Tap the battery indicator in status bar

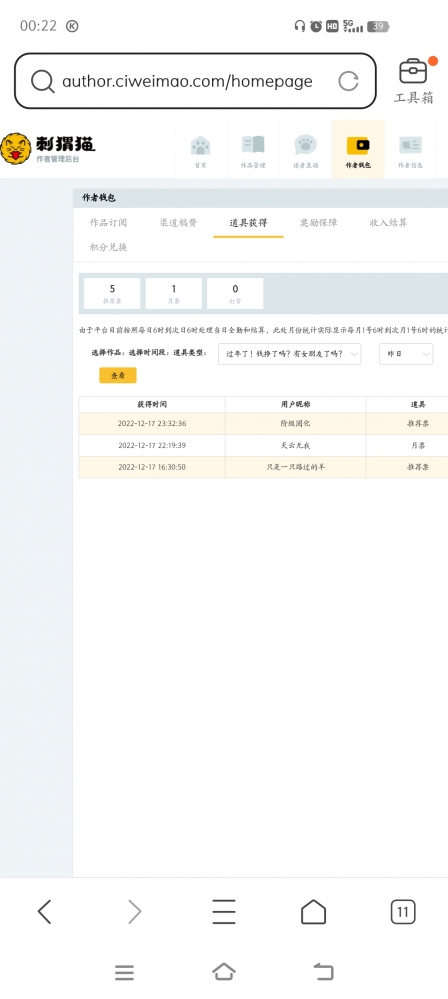point(378,26)
